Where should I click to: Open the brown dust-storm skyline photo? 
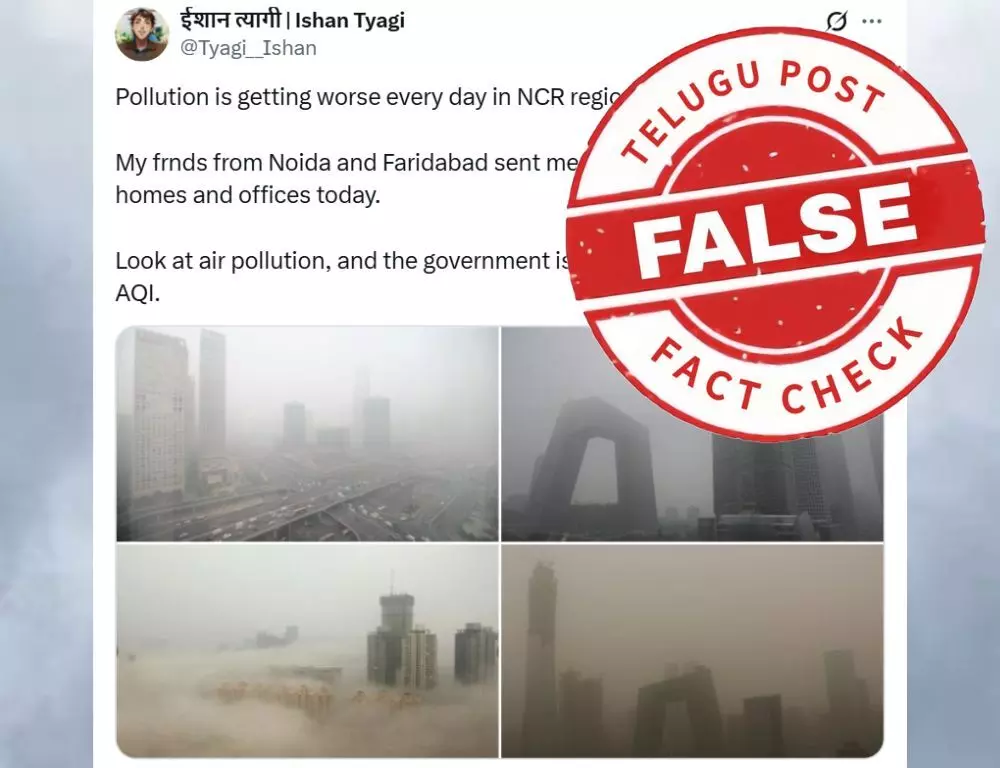(692, 651)
